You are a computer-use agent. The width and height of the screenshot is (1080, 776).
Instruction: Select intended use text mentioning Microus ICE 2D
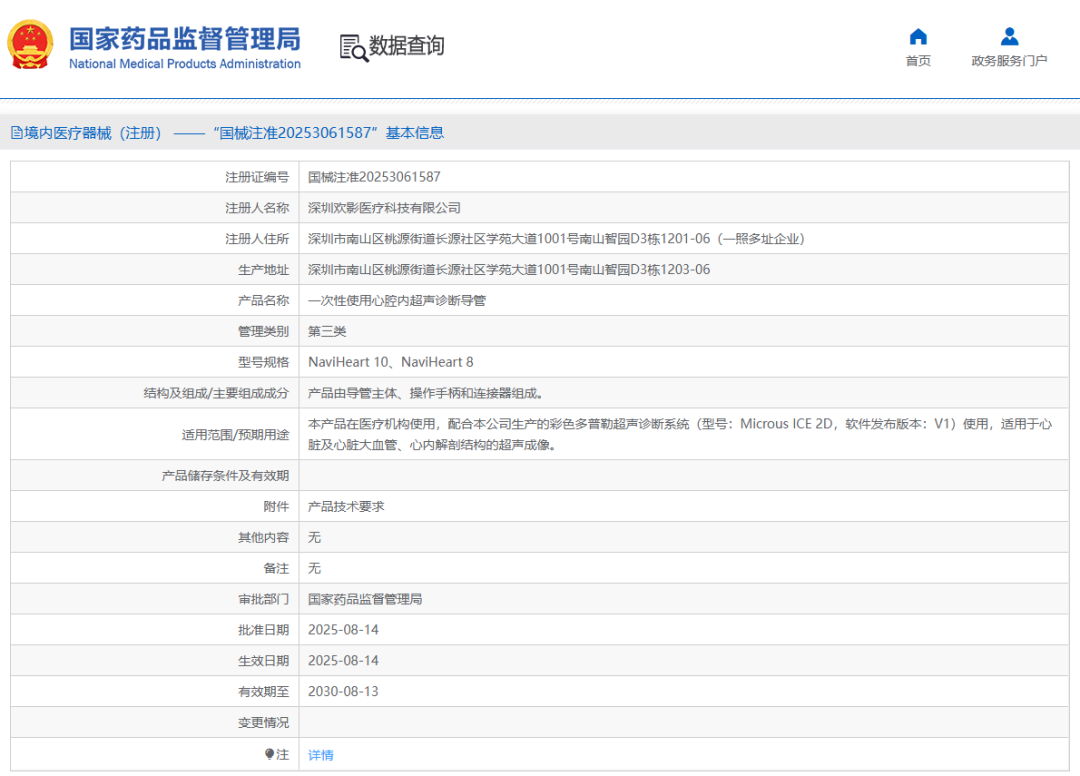coord(680,434)
